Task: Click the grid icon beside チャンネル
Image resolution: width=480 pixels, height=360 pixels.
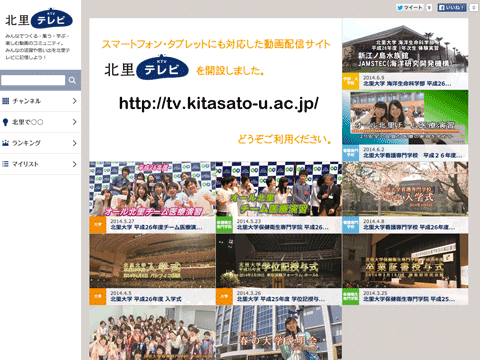Action: [x=5, y=101]
